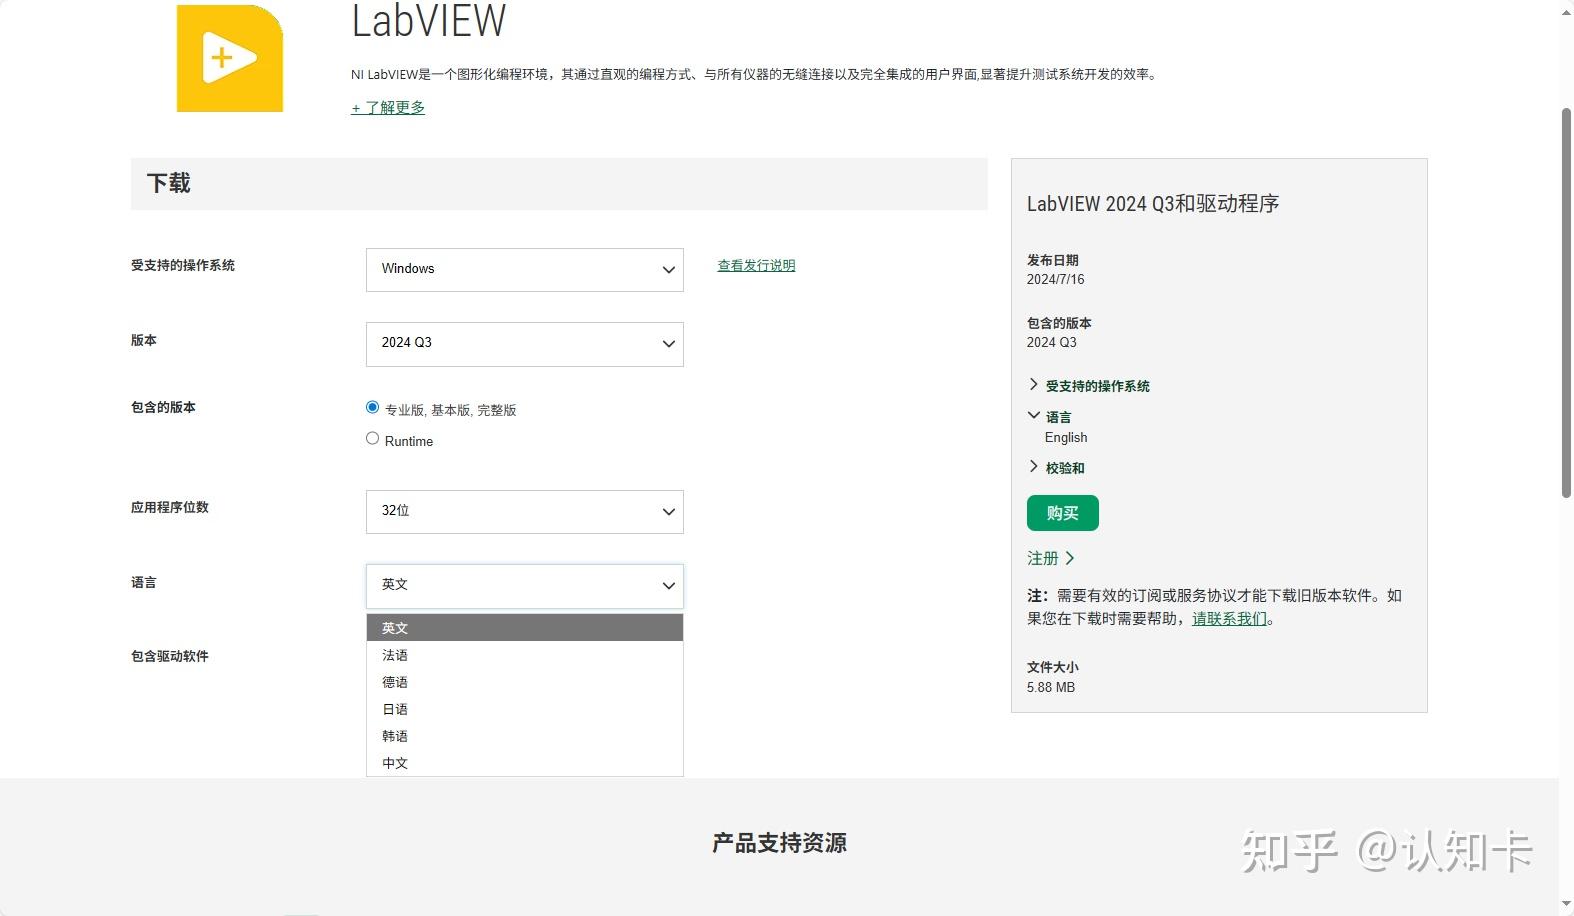Click the LabVIEW 2024 Q3和驱动程序 title
This screenshot has width=1574, height=916.
point(1153,203)
